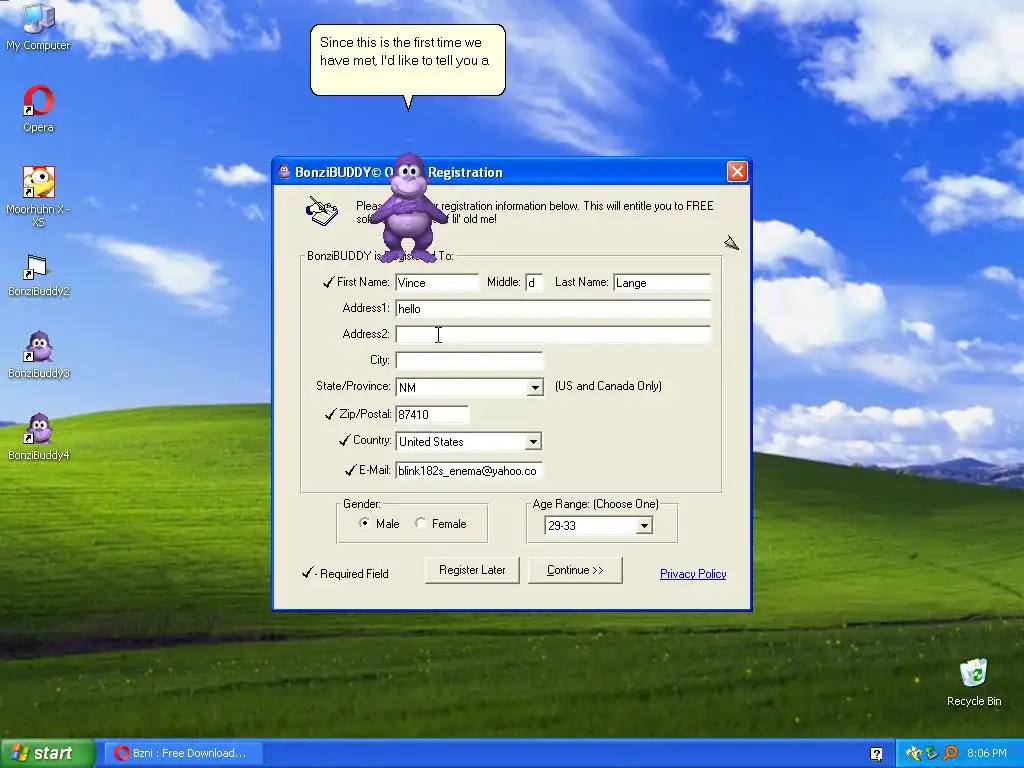This screenshot has width=1024, height=768.
Task: Open the My Computer desktop icon
Action: tap(38, 26)
